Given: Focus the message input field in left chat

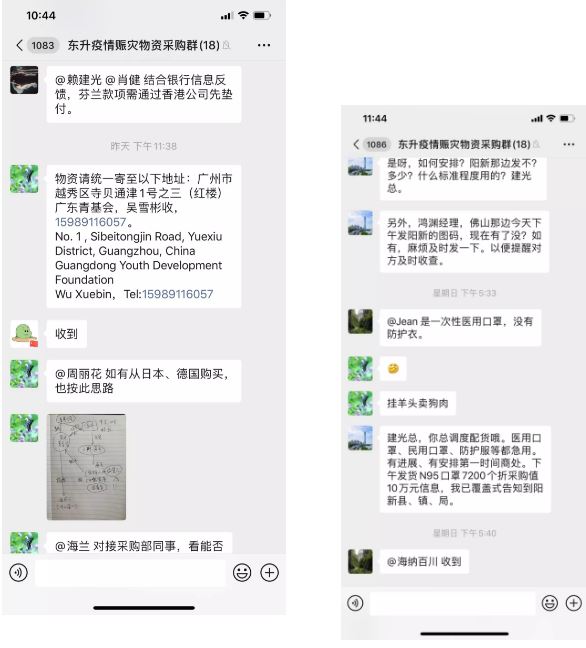Looking at the screenshot, I should [x=131, y=573].
